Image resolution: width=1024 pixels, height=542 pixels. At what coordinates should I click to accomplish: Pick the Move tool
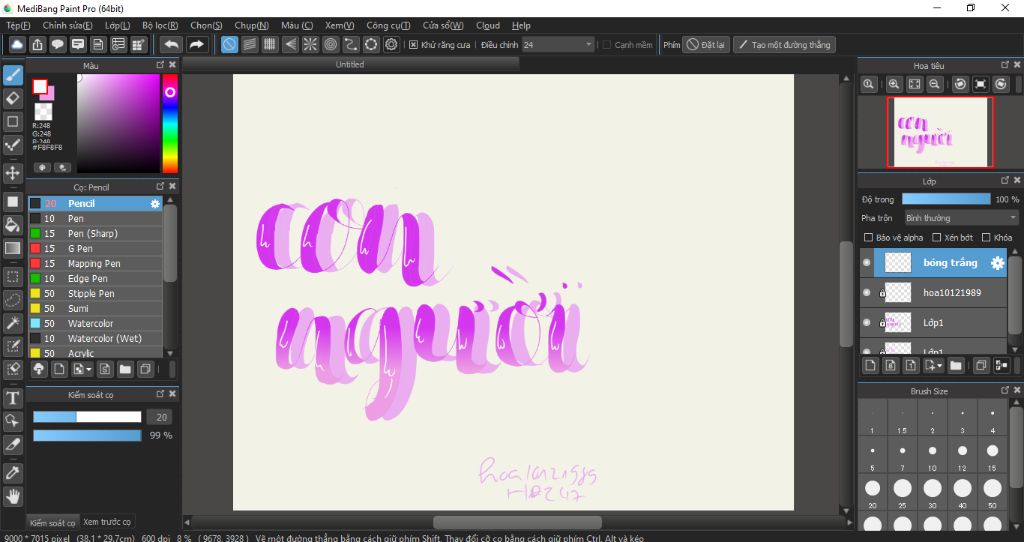(x=12, y=173)
